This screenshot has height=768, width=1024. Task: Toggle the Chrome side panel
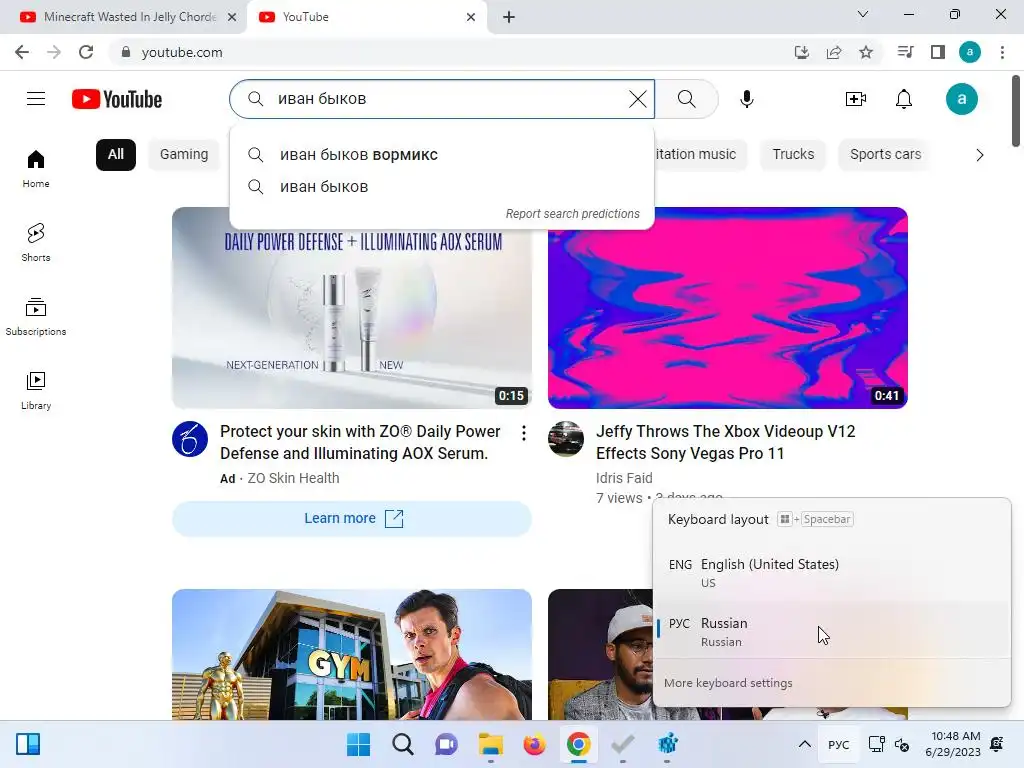938,52
